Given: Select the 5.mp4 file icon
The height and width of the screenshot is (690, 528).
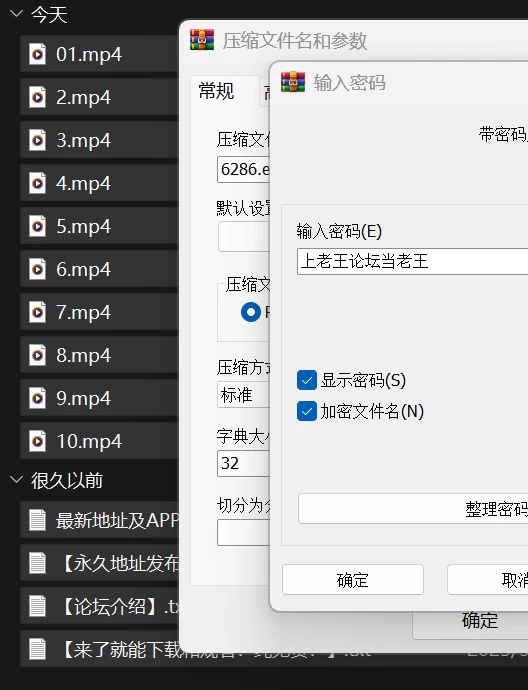Looking at the screenshot, I should (37, 226).
